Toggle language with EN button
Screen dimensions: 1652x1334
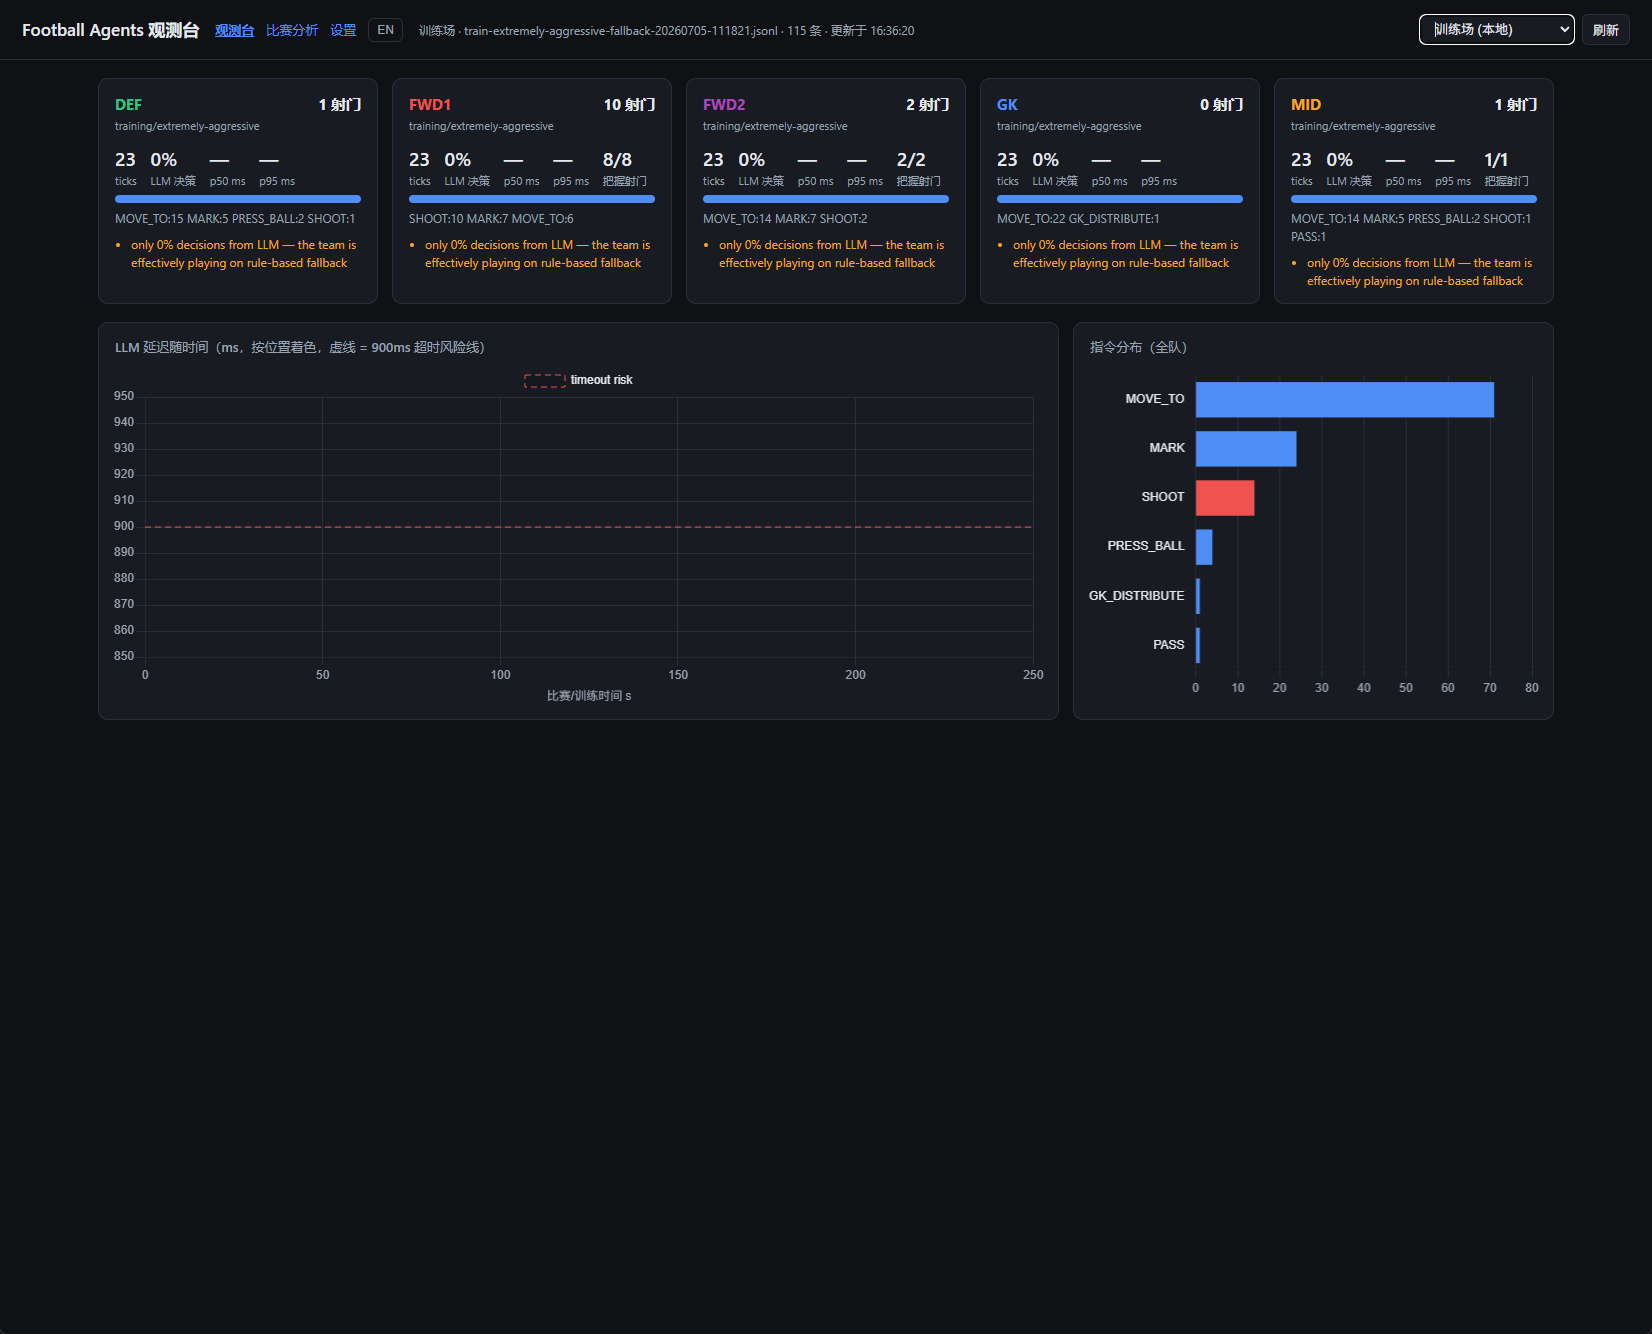tap(385, 30)
